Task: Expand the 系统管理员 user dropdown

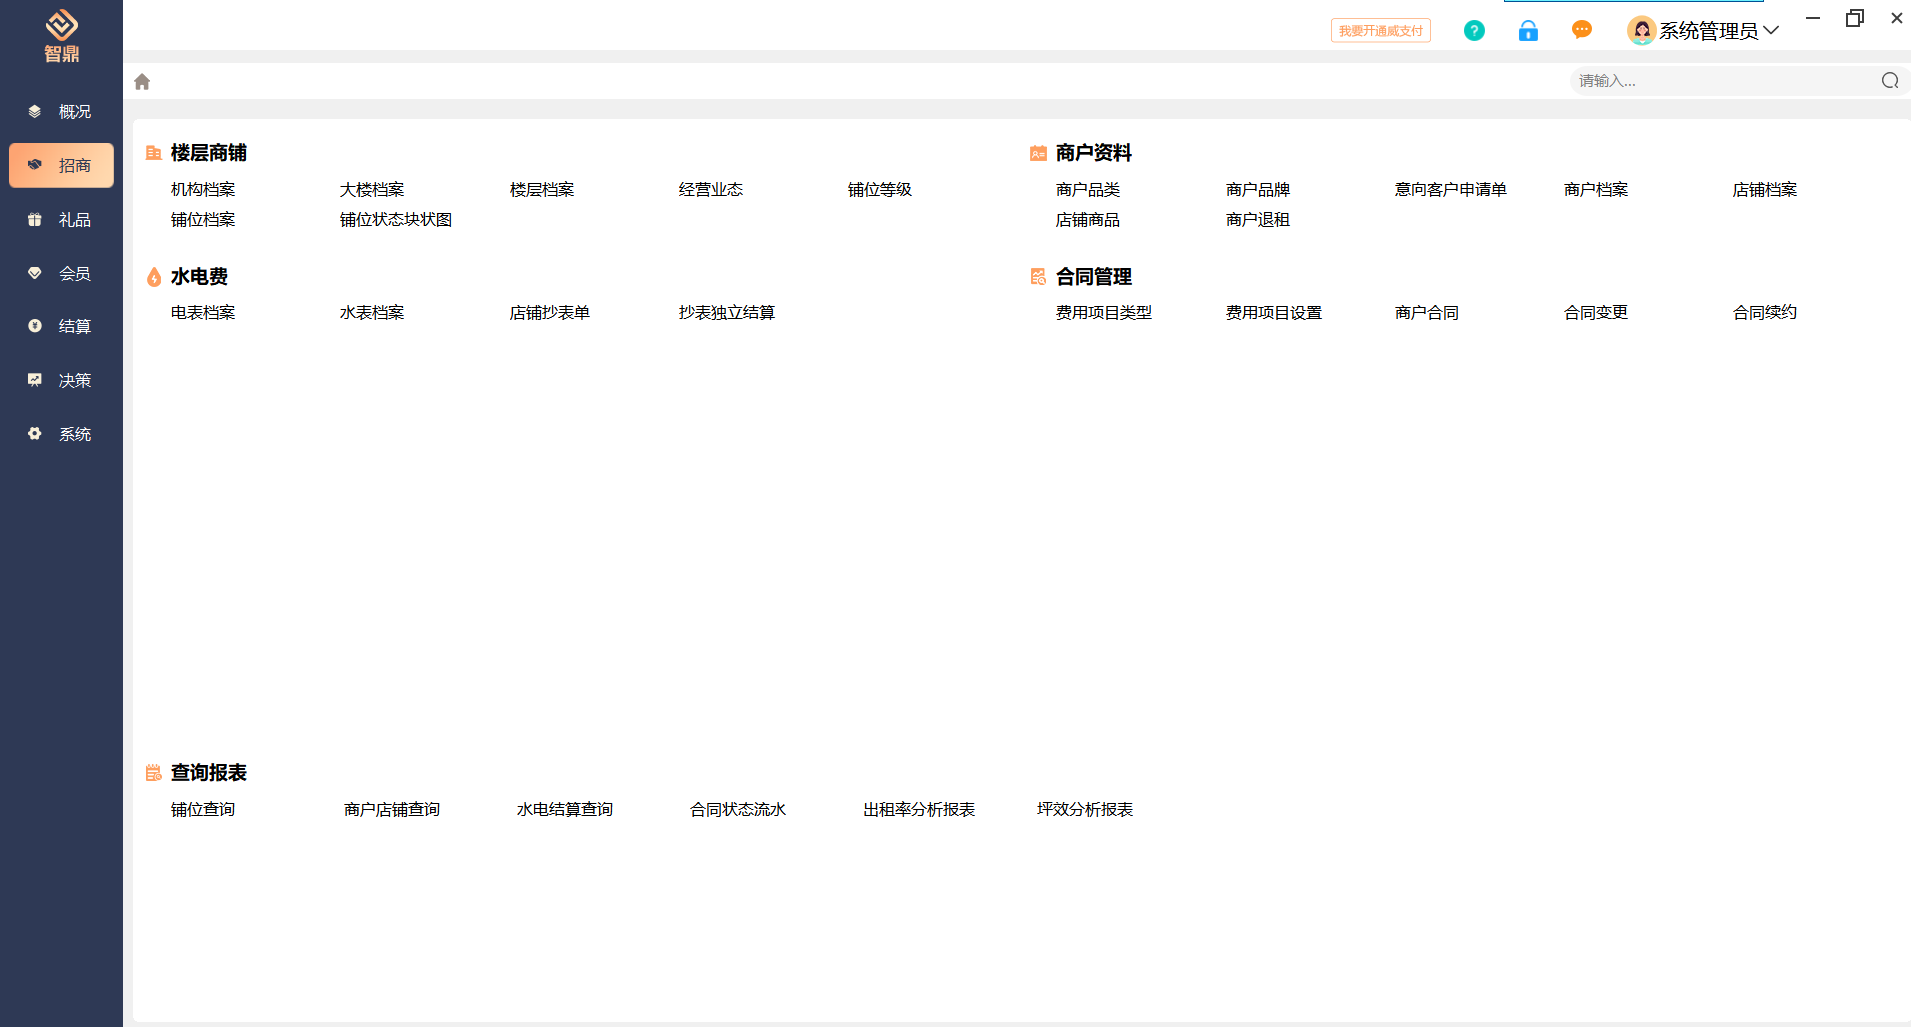Action: (x=1771, y=31)
